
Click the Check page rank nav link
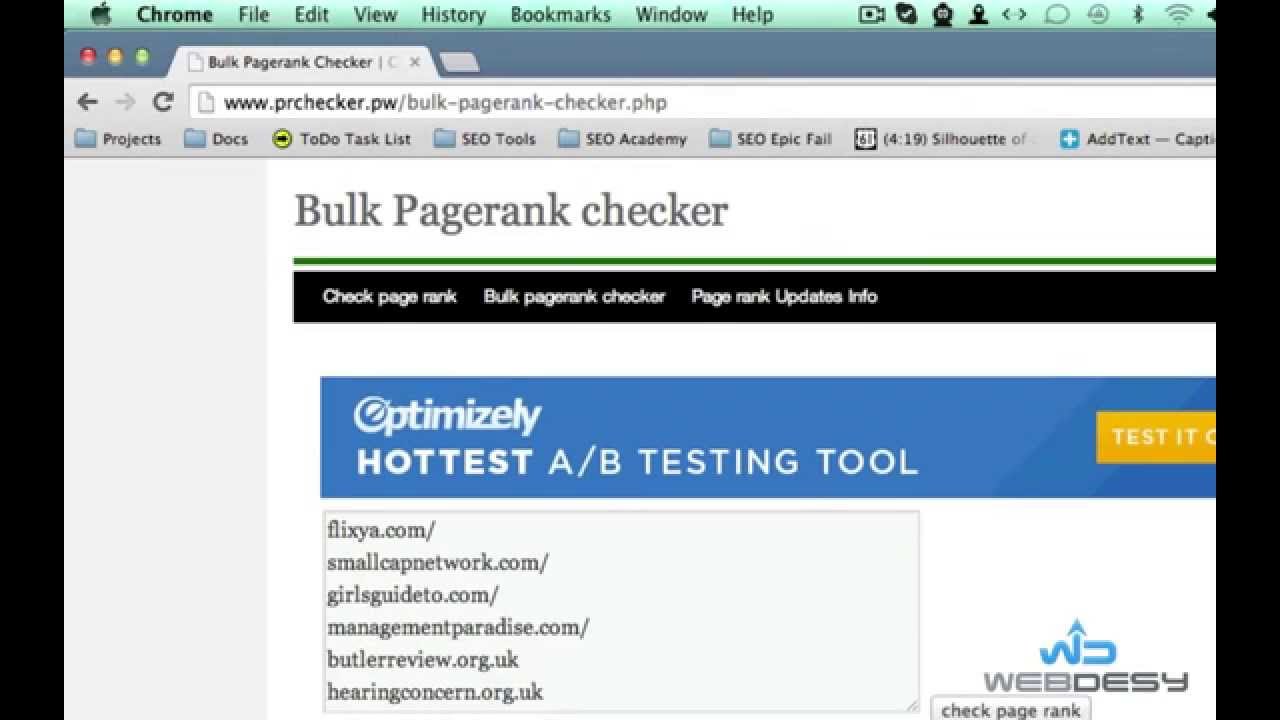[x=390, y=296]
